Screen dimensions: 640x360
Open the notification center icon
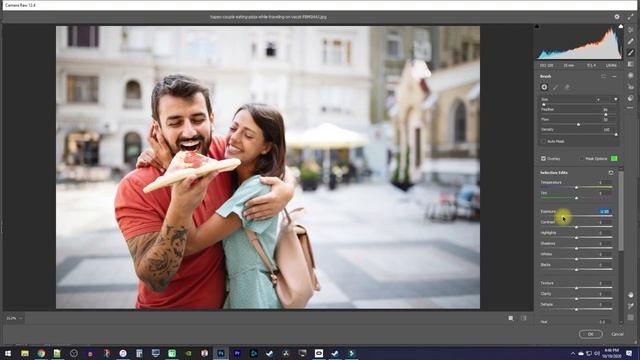tap(629, 353)
